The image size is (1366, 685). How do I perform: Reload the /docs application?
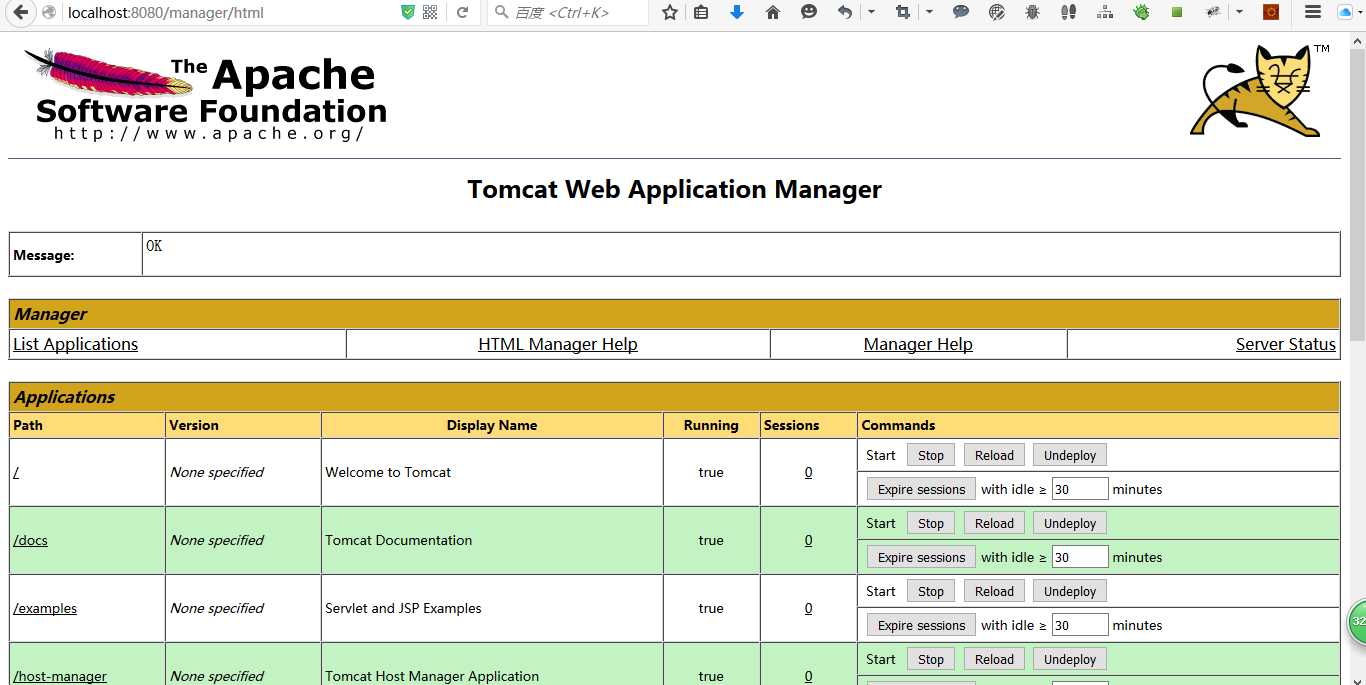[x=994, y=523]
